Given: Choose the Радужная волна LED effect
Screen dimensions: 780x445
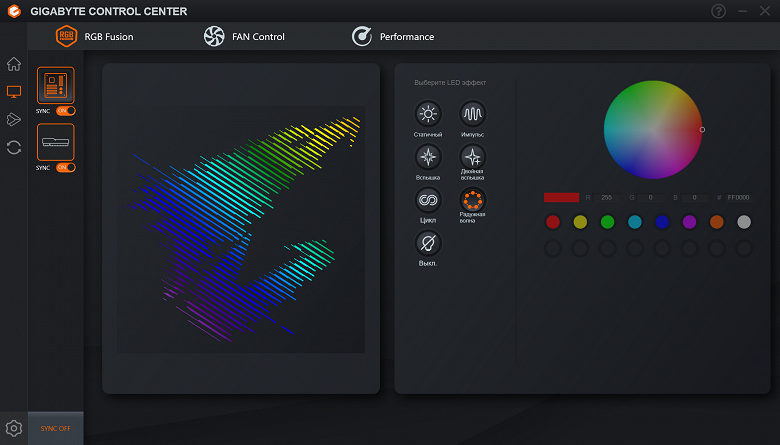Looking at the screenshot, I should pyautogui.click(x=473, y=200).
